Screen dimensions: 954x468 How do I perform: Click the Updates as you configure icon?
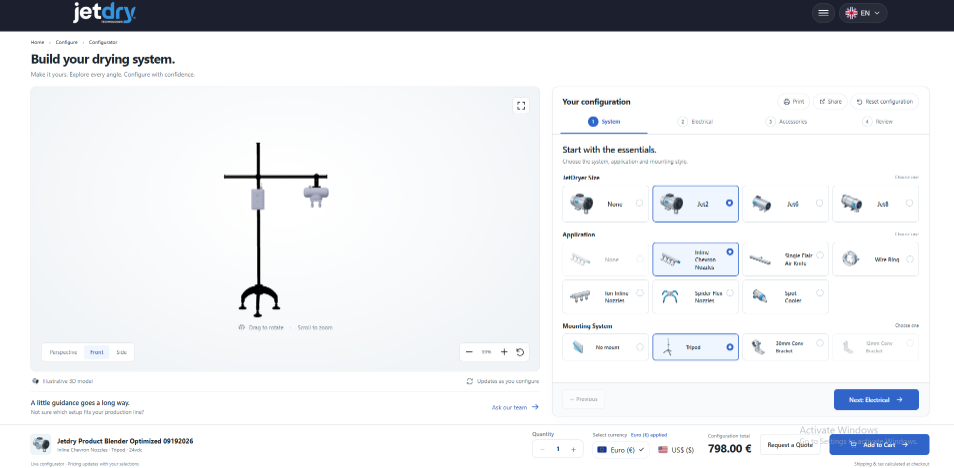coord(470,381)
